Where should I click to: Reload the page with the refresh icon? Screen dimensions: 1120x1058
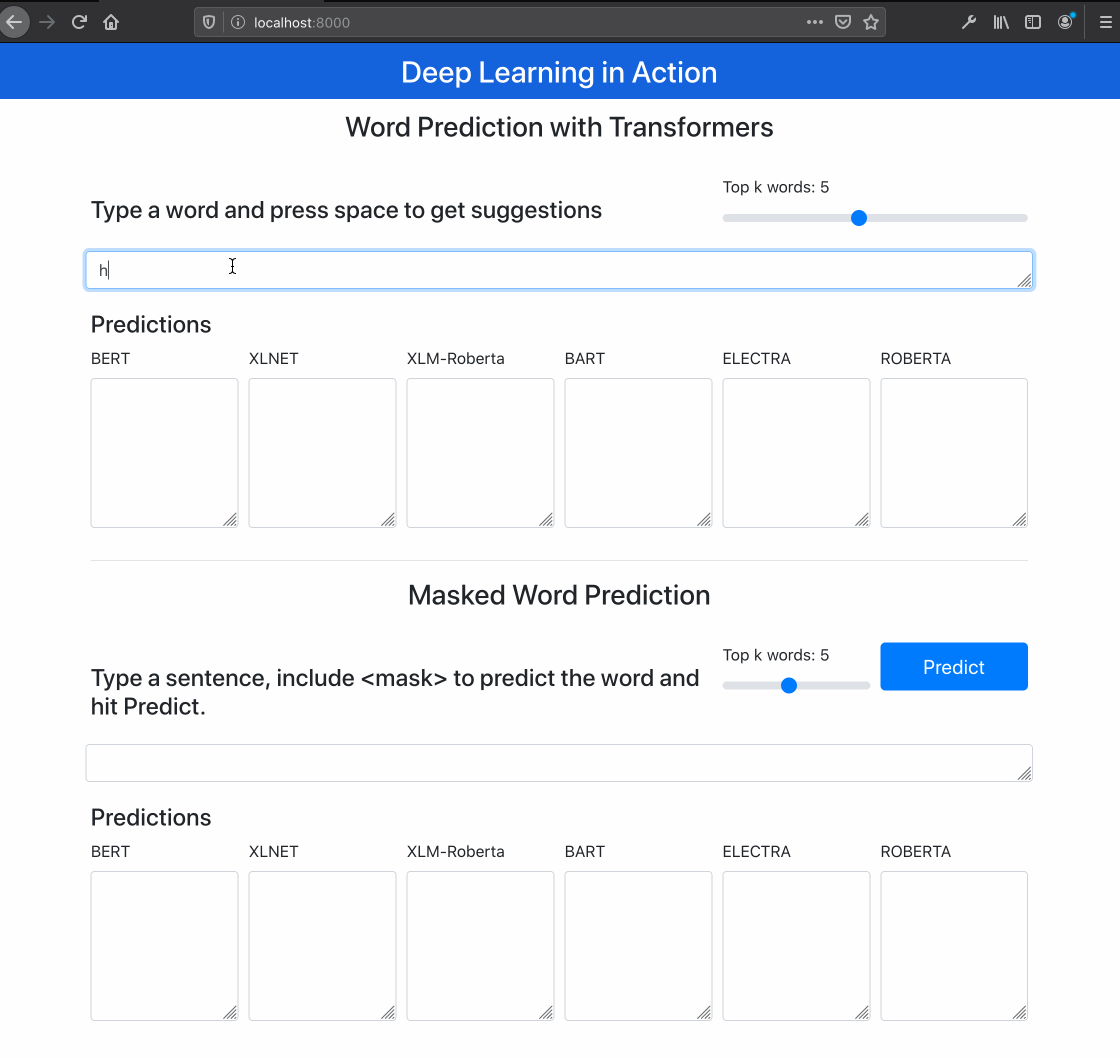[x=79, y=22]
